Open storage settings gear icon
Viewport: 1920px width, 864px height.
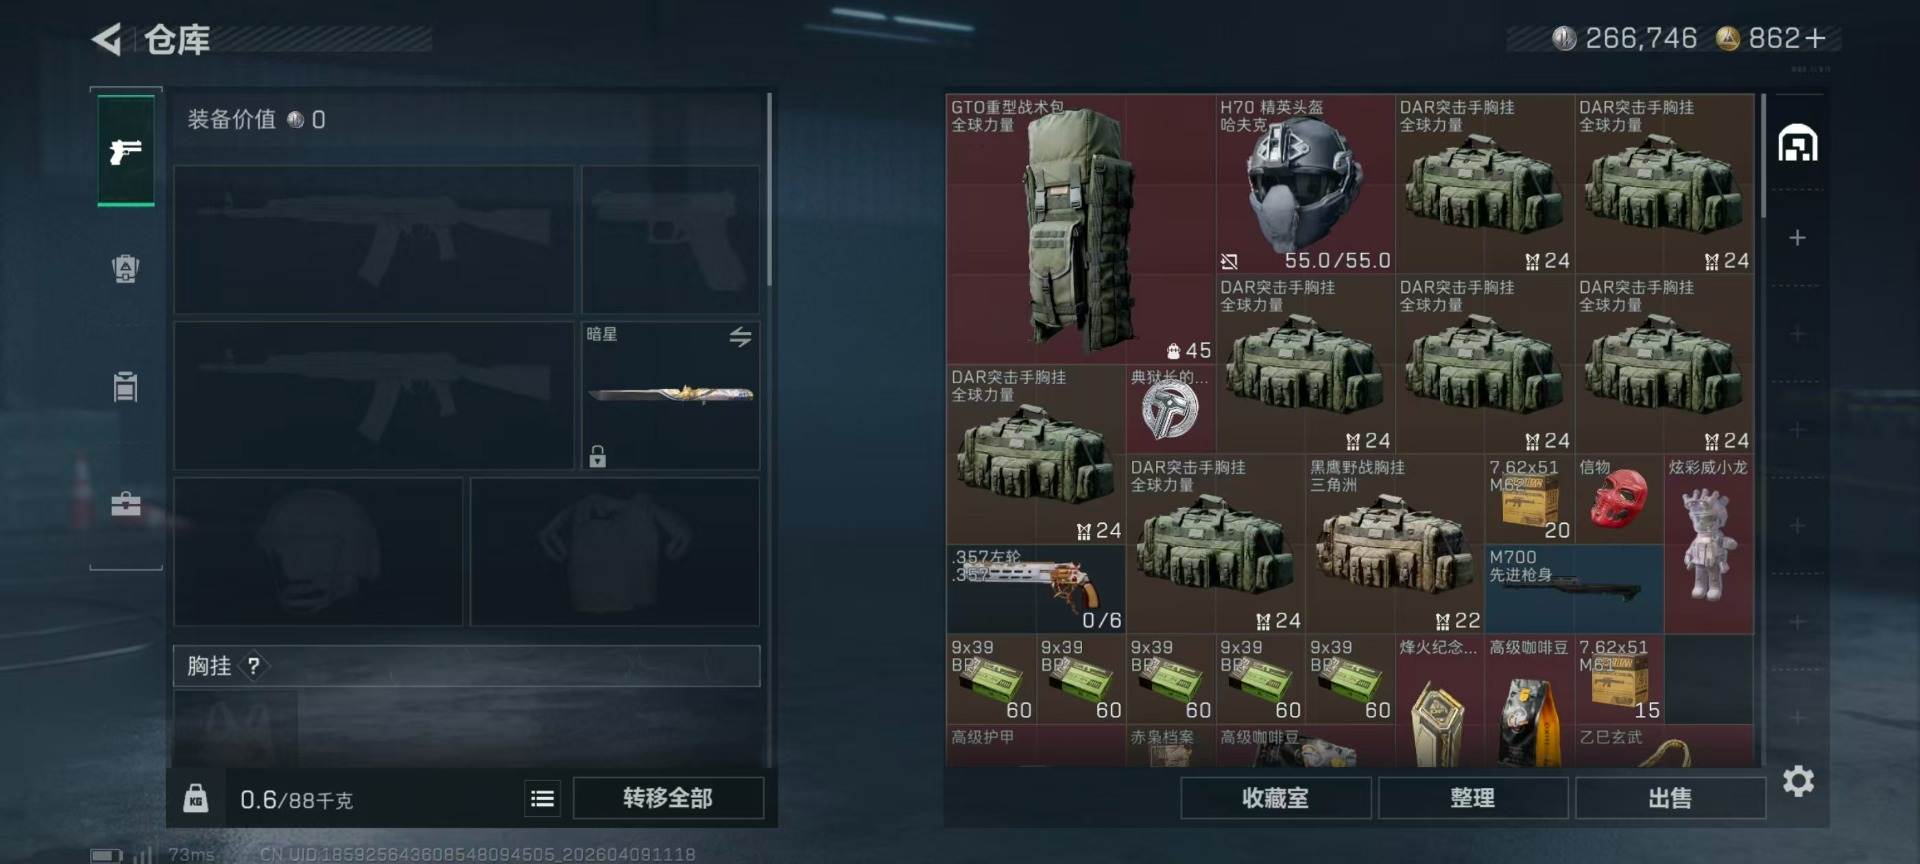[1798, 781]
